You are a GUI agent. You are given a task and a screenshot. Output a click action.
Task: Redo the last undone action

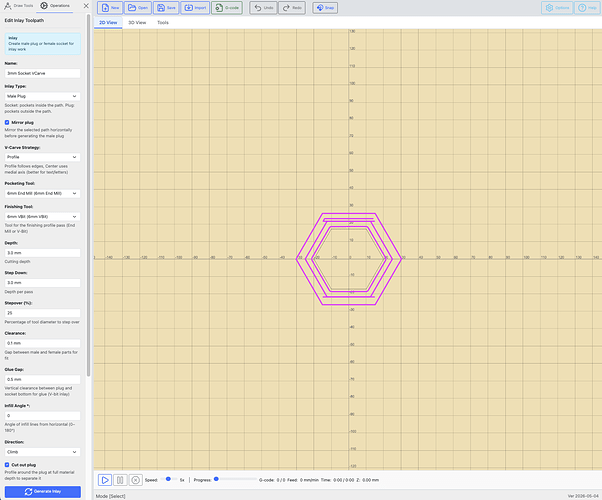coord(292,8)
